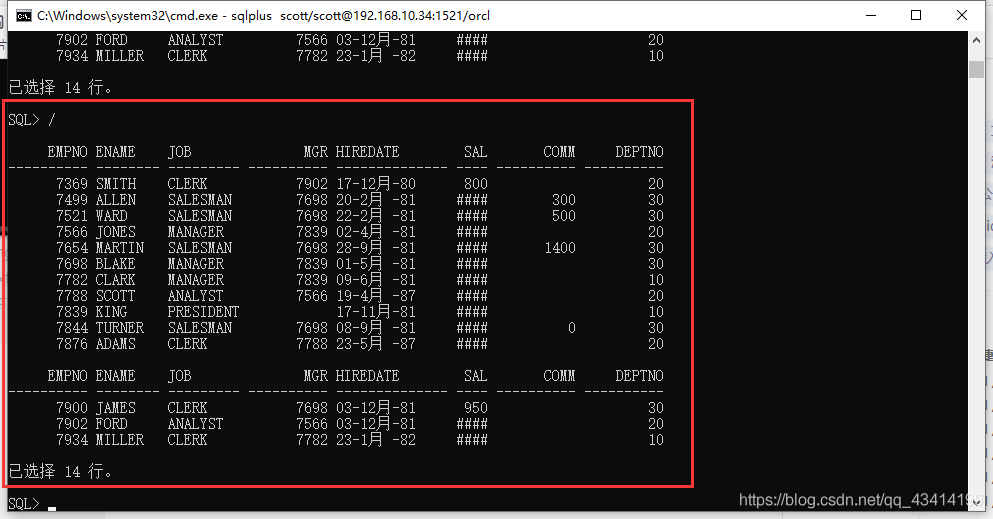Click ename ALLEN in the table
The height and width of the screenshot is (519, 993).
point(116,200)
